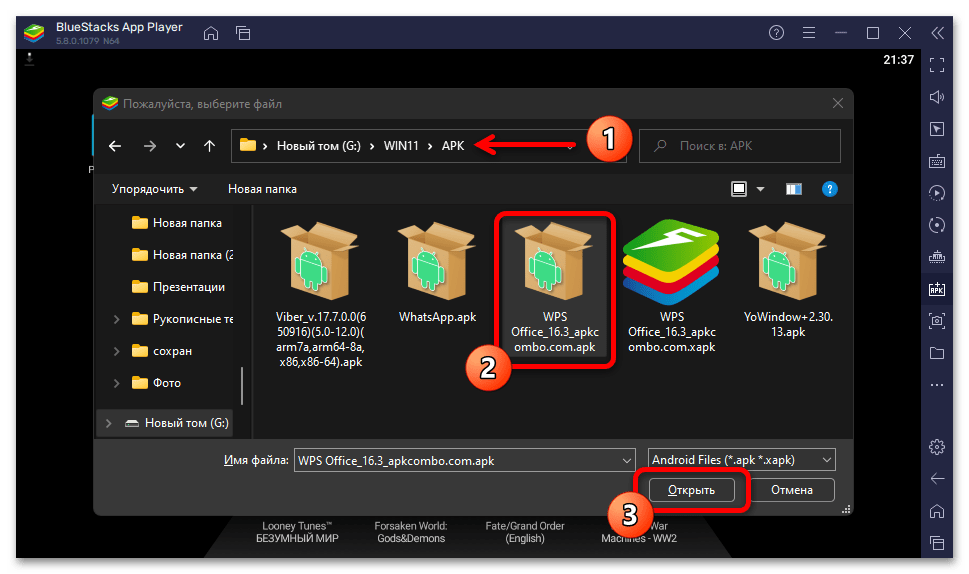Select Фото folder in sidebar tree
The height and width of the screenshot is (574, 969).
tap(156, 383)
